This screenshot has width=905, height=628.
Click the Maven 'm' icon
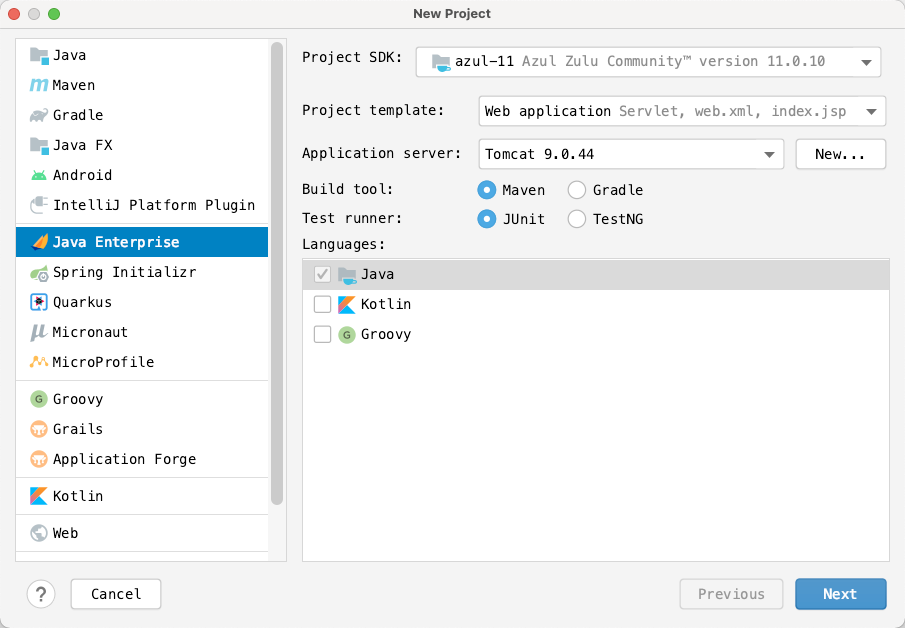[x=39, y=85]
